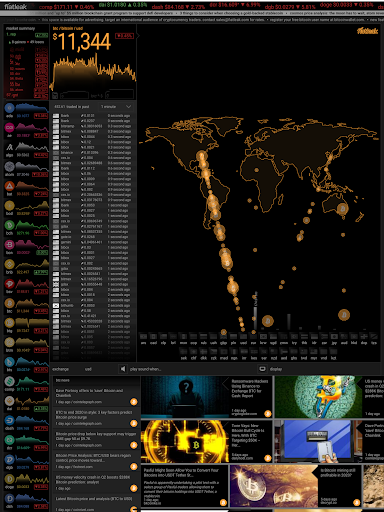Open hooded hacker Ransomware news thumbnail
The width and height of the screenshot is (384, 512).
tap(185, 397)
